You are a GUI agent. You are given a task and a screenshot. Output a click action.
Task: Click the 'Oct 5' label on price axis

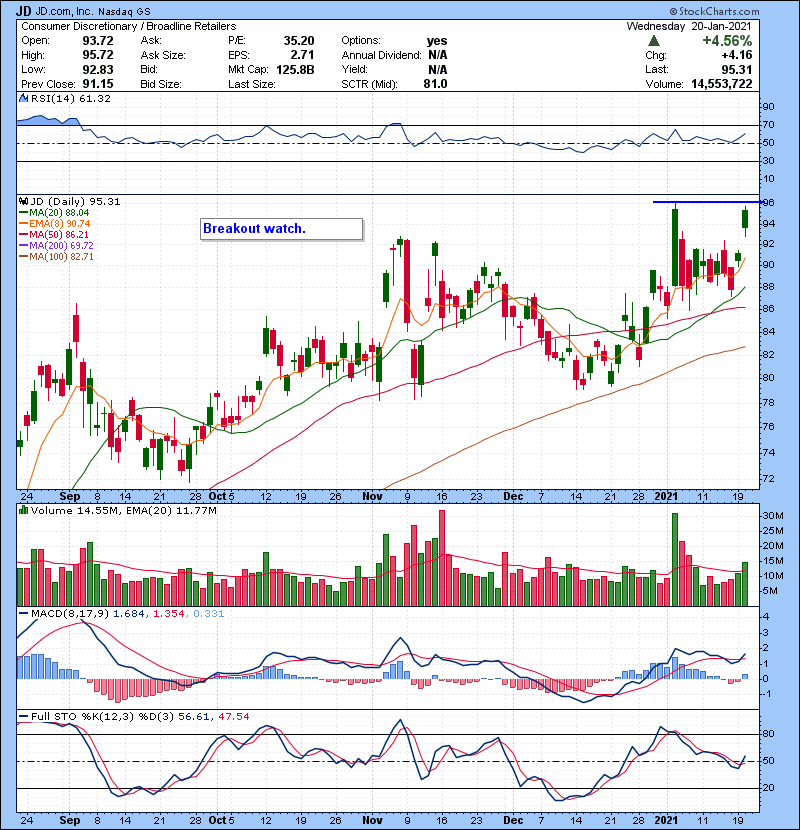(x=221, y=496)
